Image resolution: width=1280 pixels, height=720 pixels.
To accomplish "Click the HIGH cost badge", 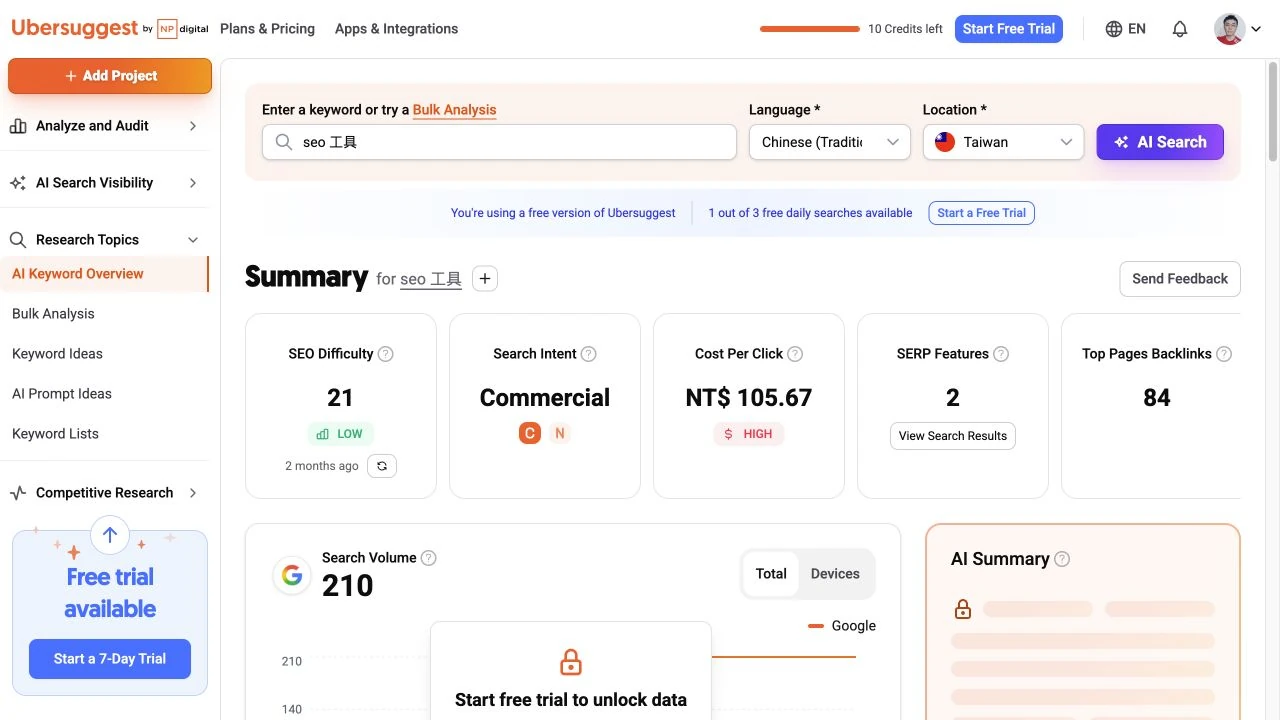I will (x=748, y=434).
